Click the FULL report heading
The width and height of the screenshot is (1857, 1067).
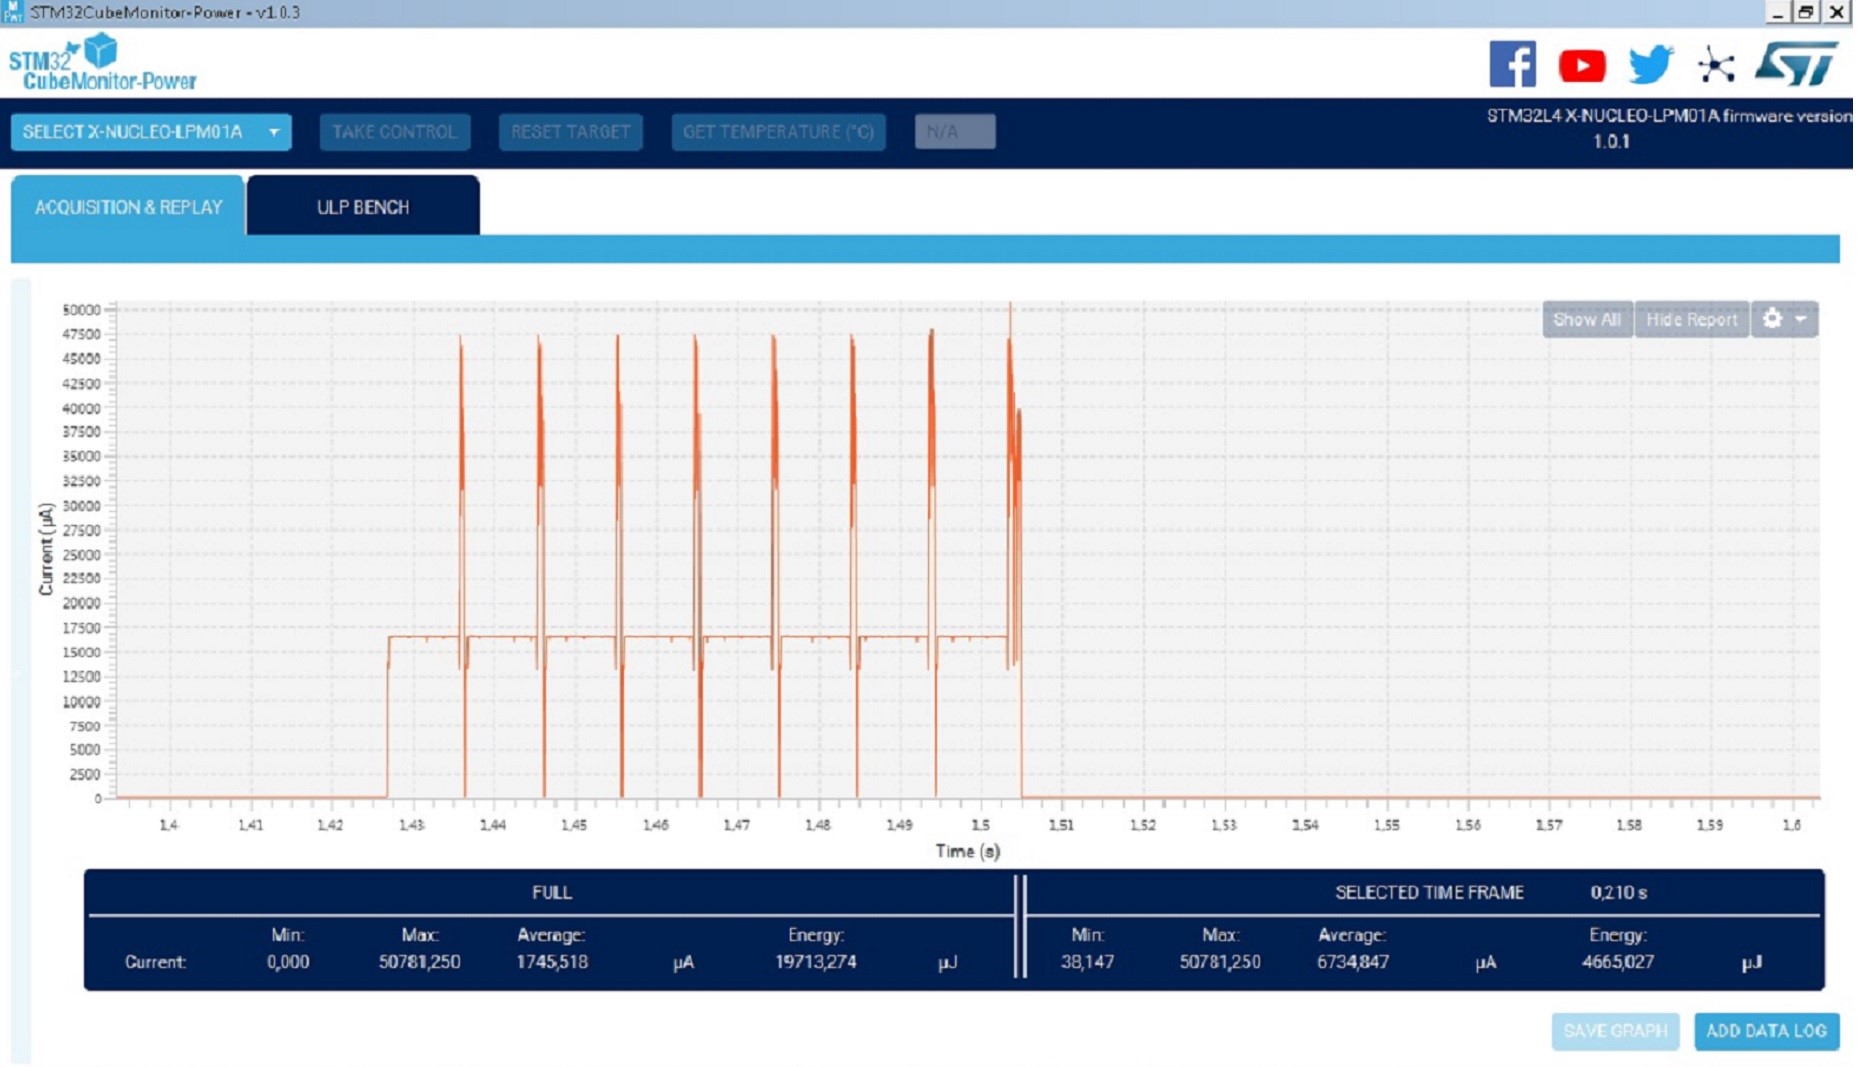[x=551, y=892]
